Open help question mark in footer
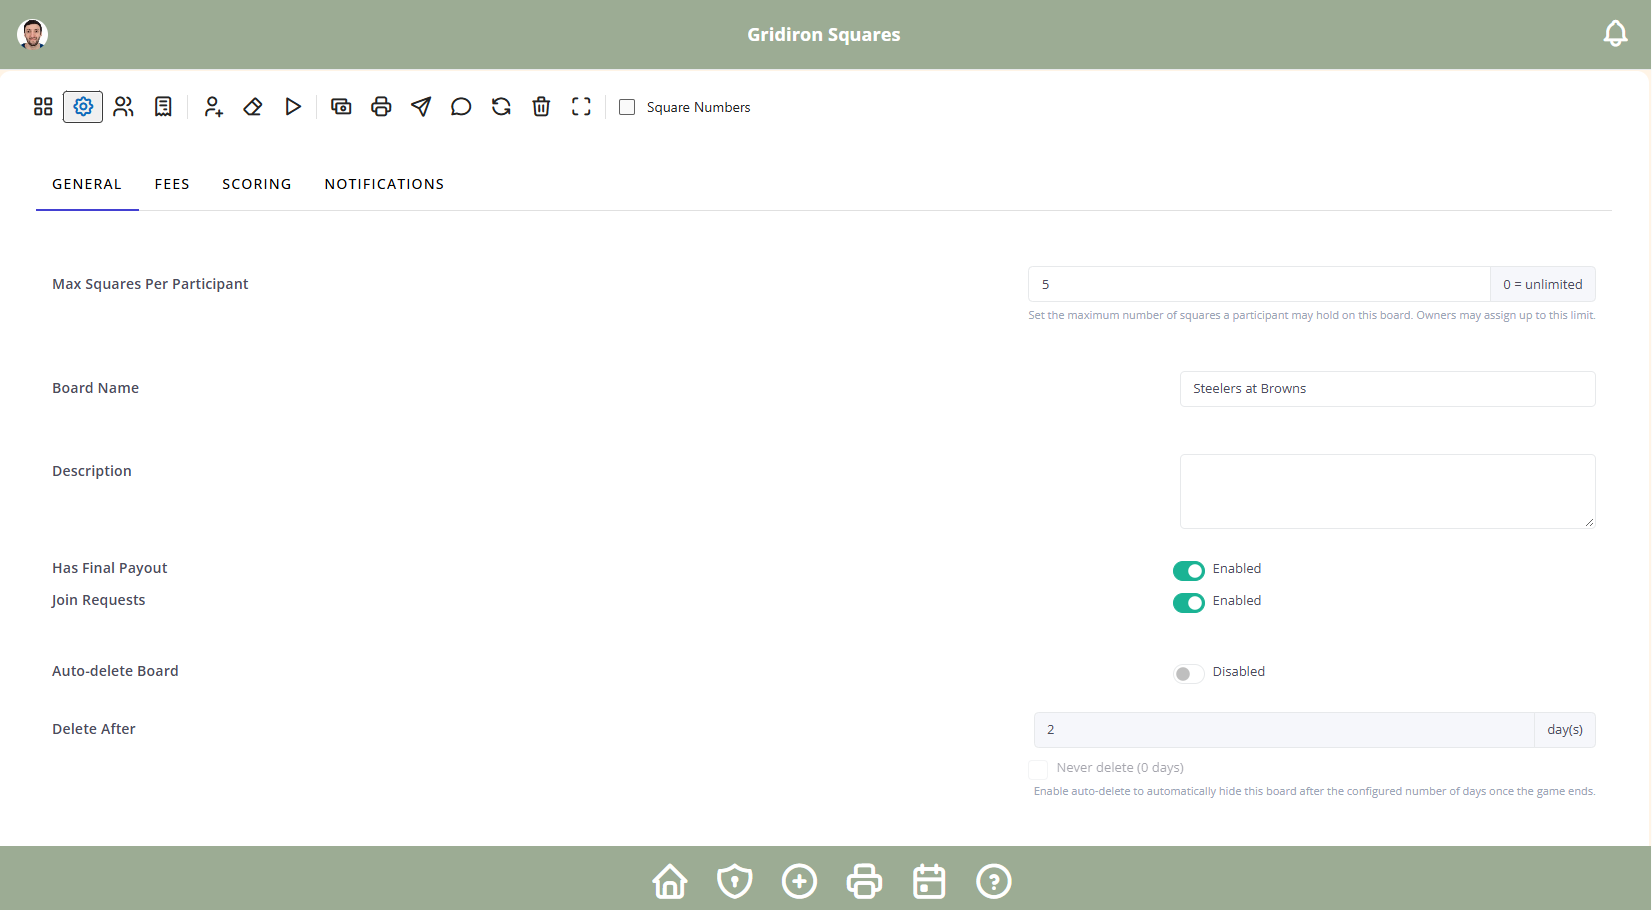 (994, 881)
